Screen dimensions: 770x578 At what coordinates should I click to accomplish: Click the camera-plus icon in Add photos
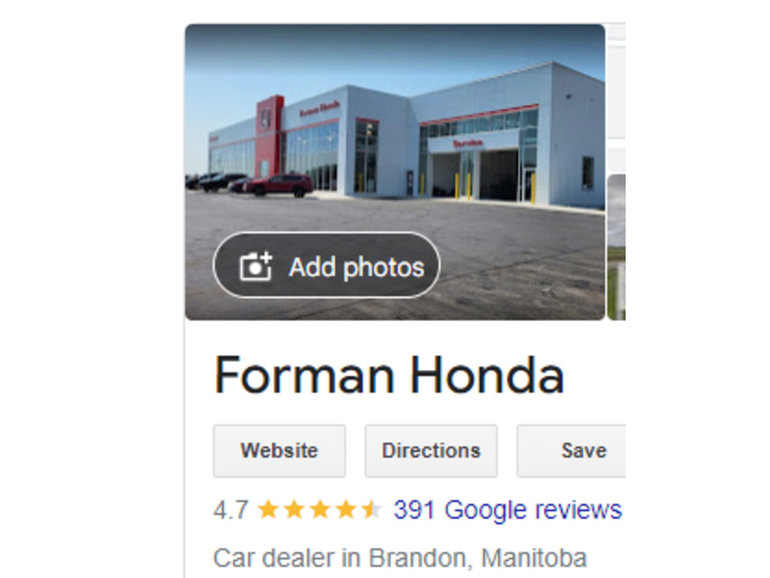(x=256, y=267)
